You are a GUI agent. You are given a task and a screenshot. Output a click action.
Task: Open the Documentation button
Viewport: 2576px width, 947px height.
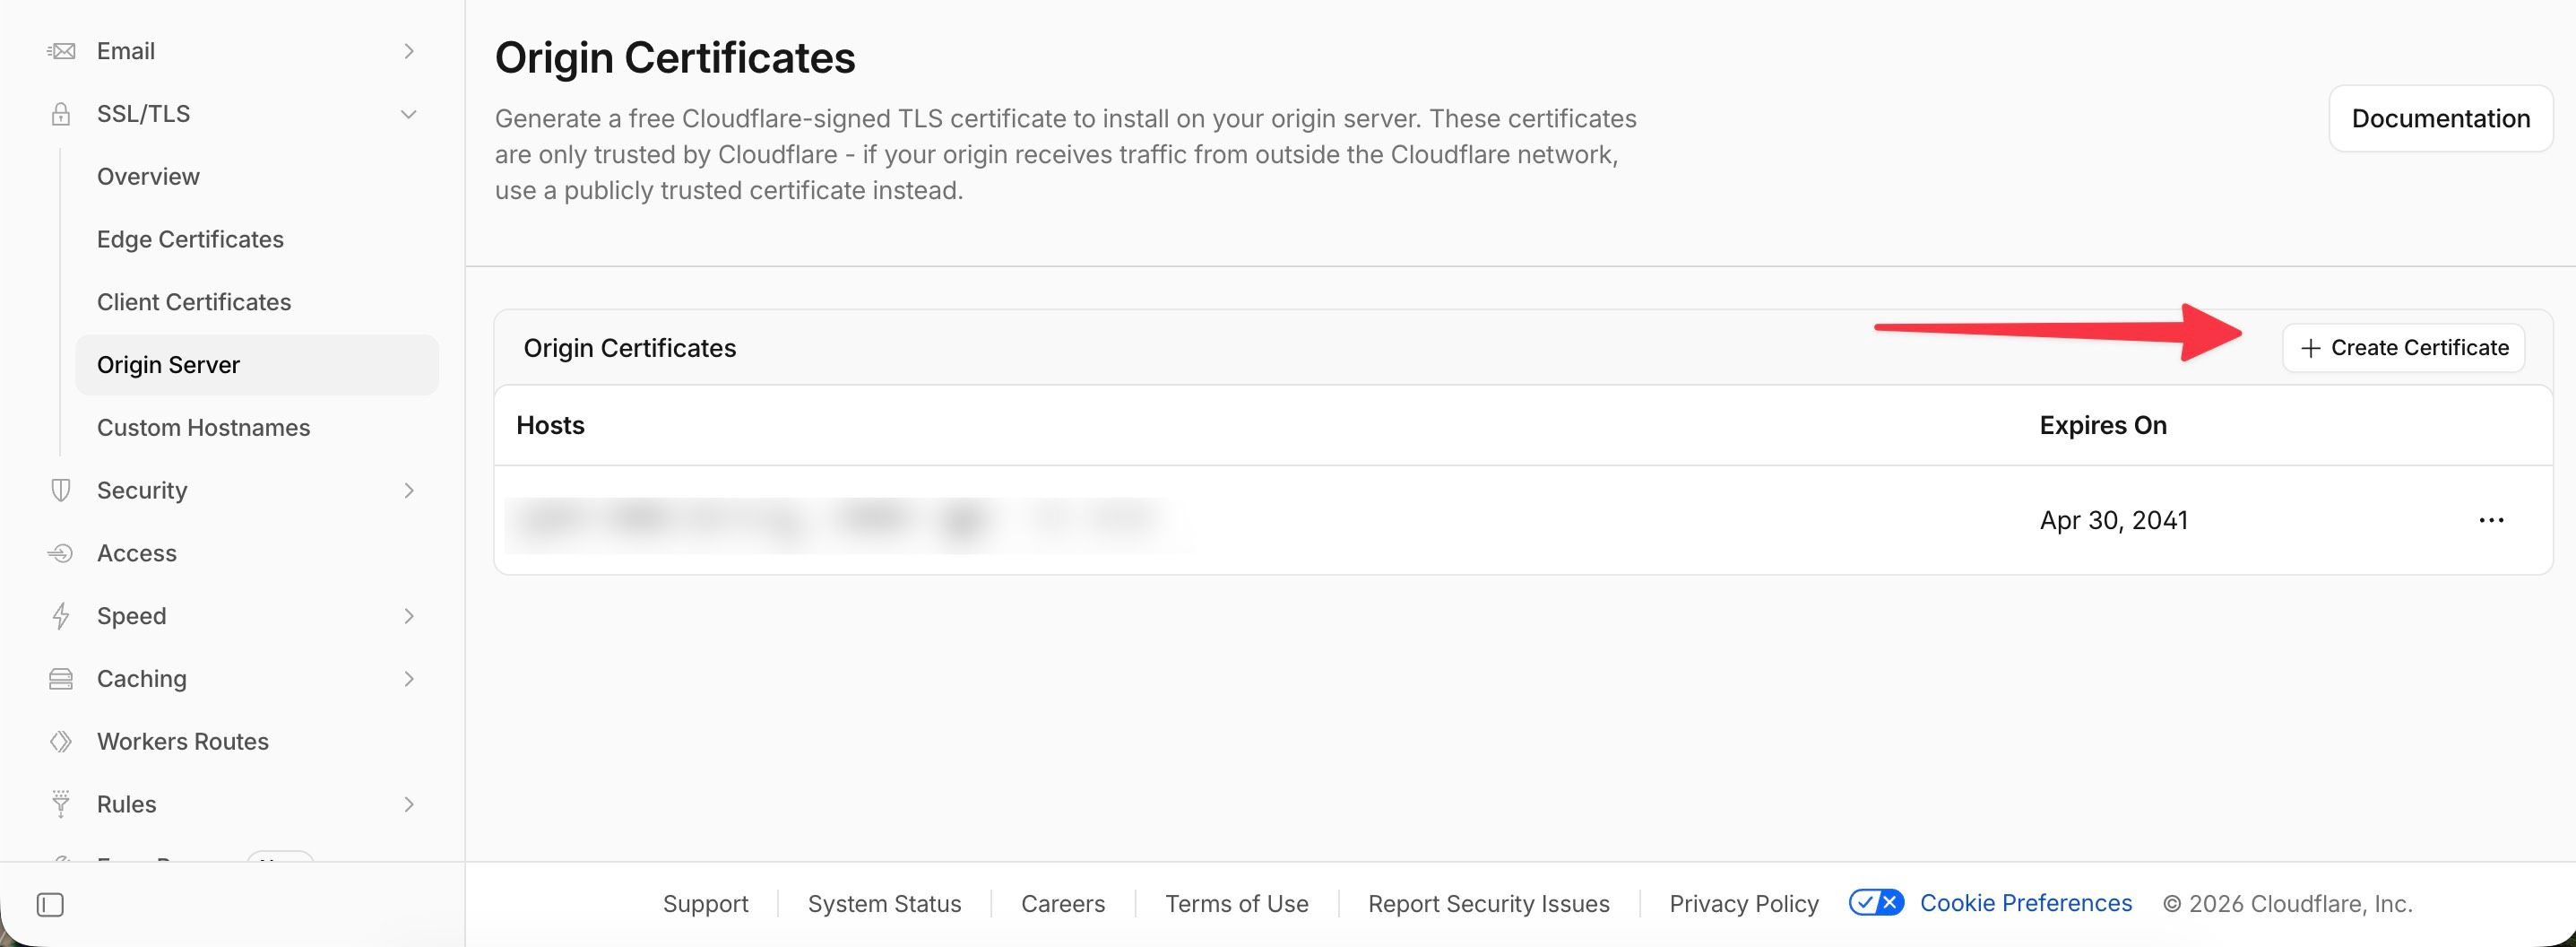point(2441,118)
